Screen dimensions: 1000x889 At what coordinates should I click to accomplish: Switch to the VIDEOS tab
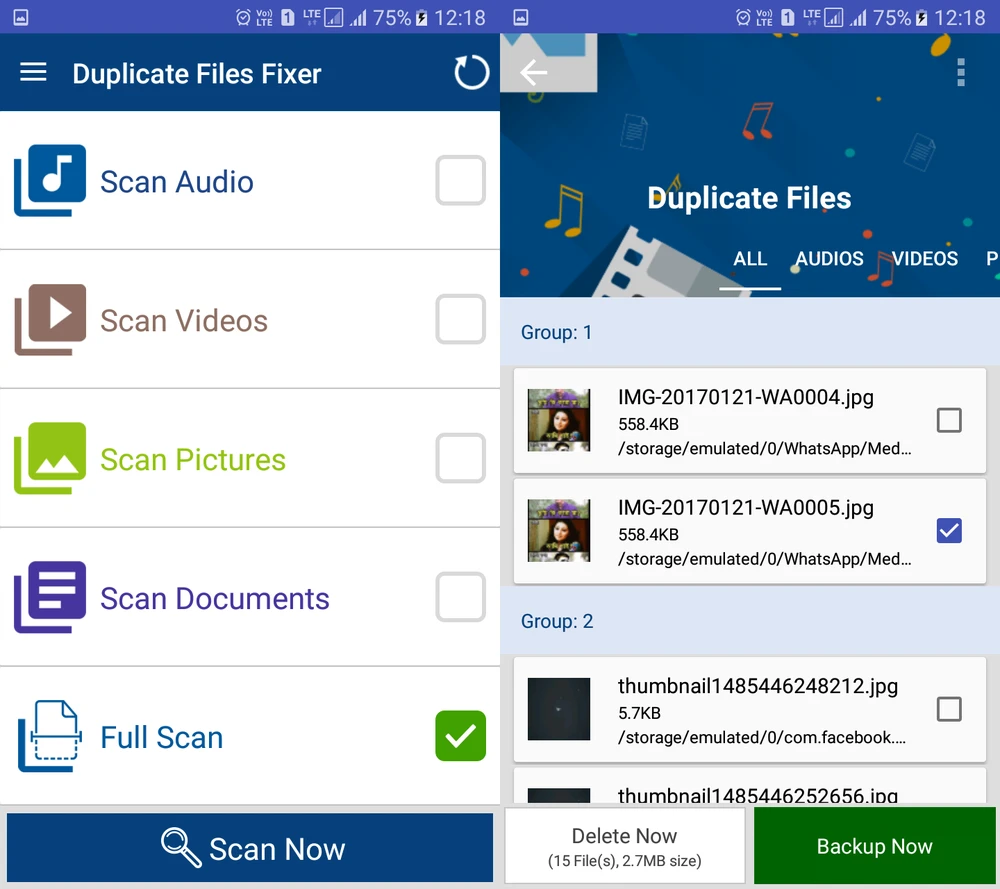(925, 259)
